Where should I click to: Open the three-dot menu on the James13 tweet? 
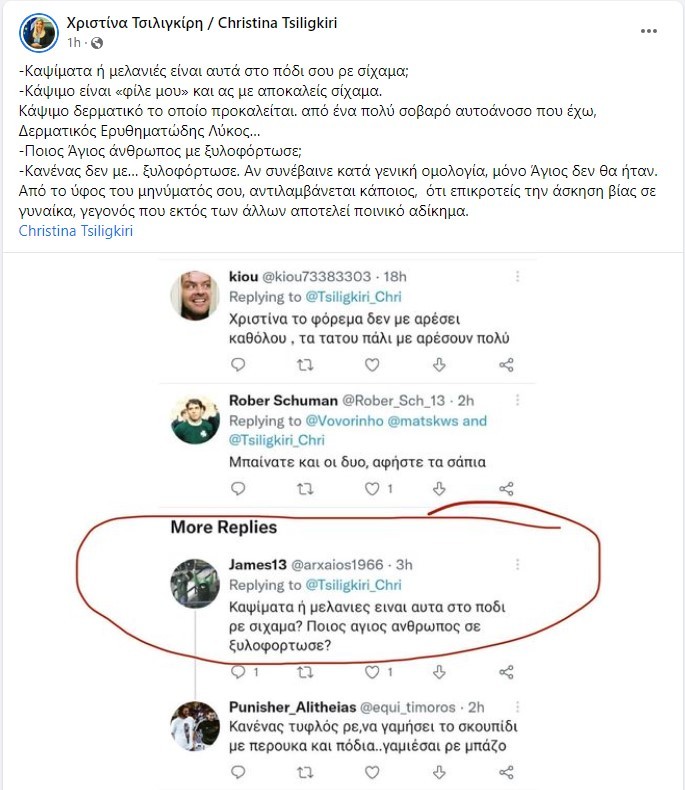(517, 565)
